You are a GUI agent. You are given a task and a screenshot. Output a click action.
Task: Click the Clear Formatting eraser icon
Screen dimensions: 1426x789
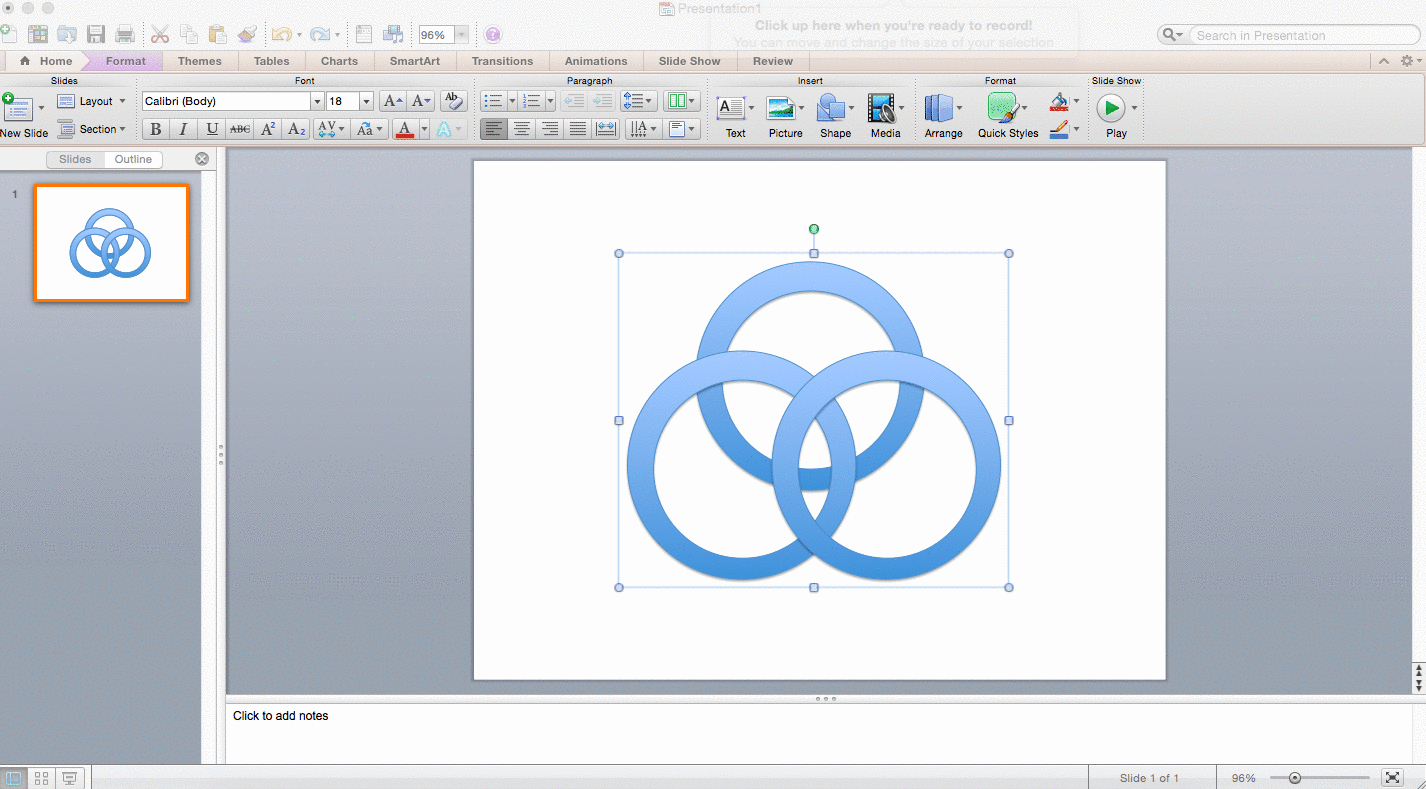[453, 101]
